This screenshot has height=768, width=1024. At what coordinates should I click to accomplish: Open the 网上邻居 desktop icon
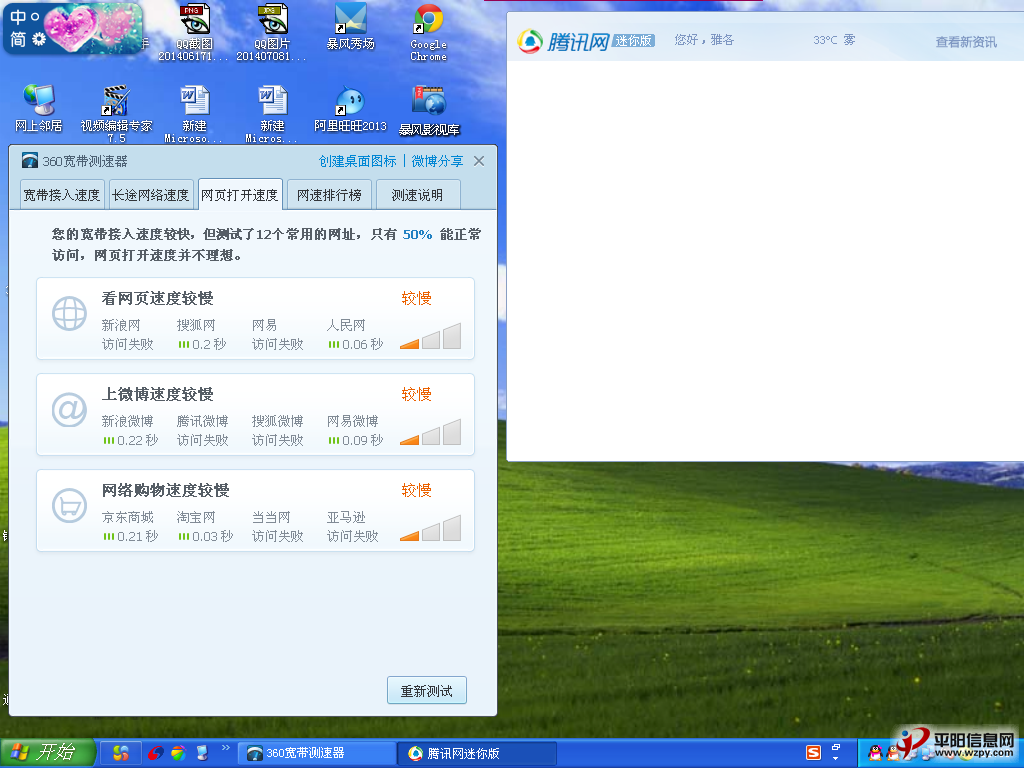point(39,108)
